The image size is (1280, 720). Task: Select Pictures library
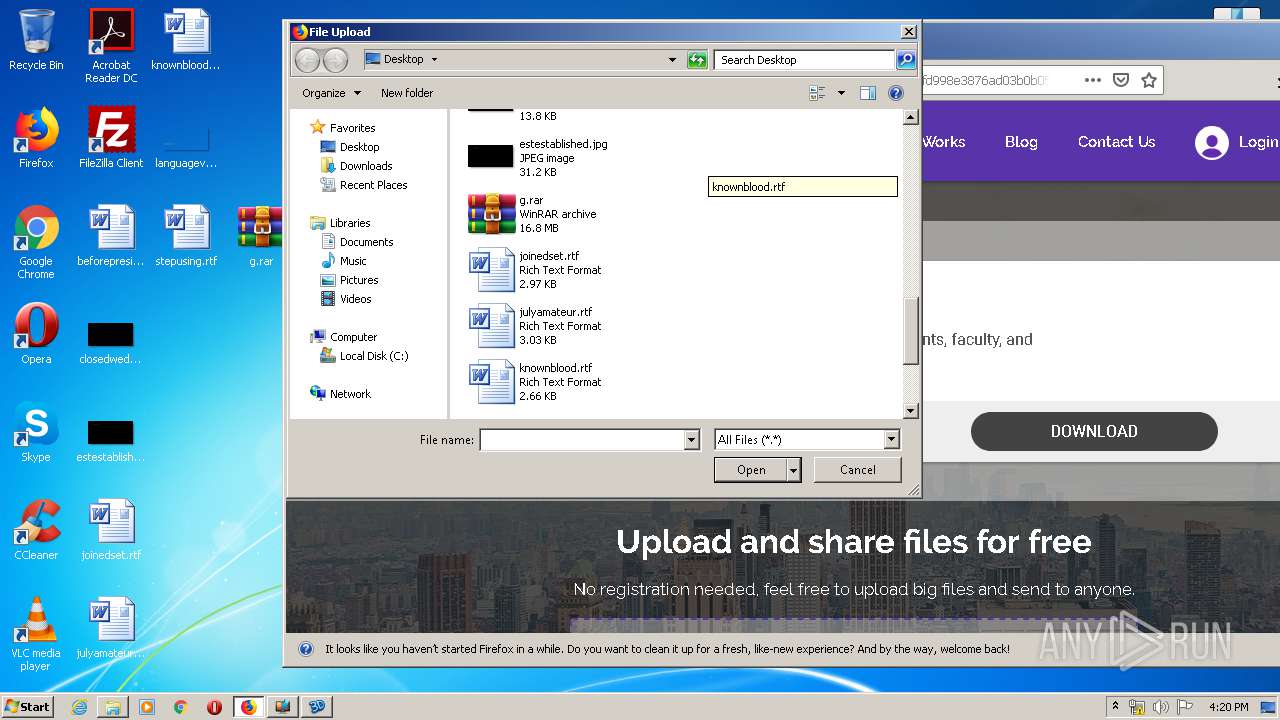(x=349, y=280)
